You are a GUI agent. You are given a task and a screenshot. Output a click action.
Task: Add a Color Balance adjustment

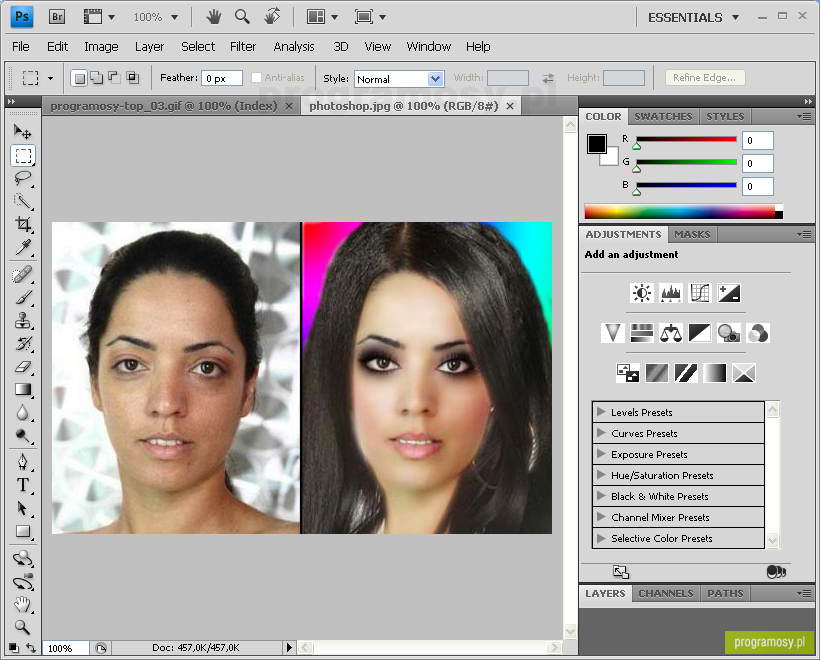(670, 333)
